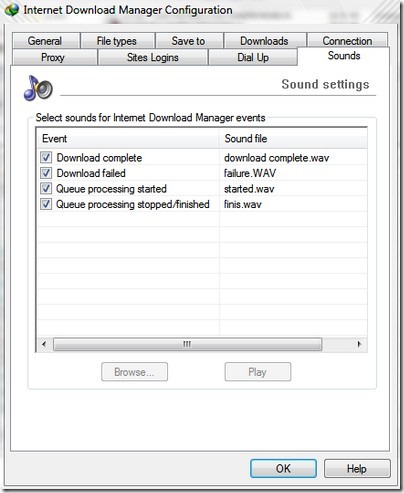Screen dimensions: 404x493
Task: Switch to the Sites Logins tab
Action: [153, 57]
